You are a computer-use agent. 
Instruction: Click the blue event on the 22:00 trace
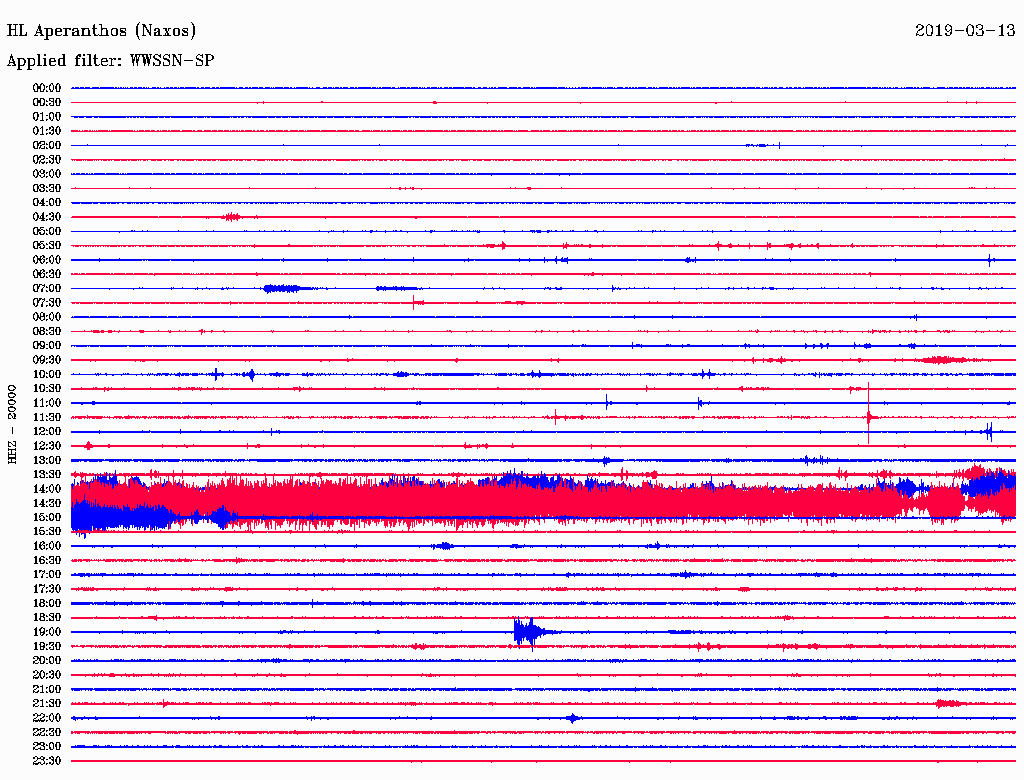coord(573,718)
